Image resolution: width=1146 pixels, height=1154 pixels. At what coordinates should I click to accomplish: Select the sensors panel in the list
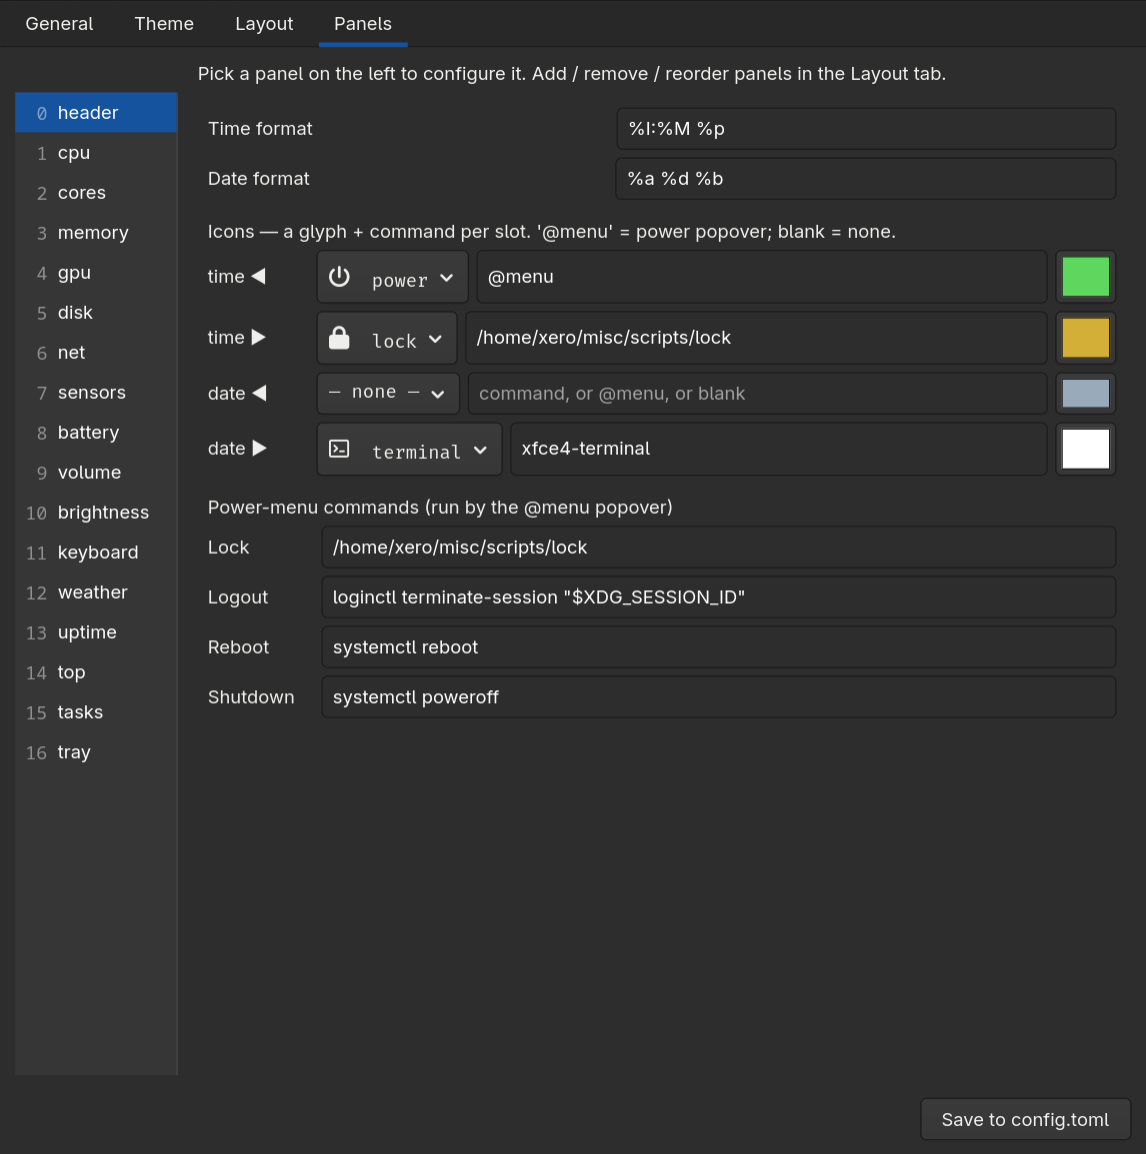coord(96,392)
